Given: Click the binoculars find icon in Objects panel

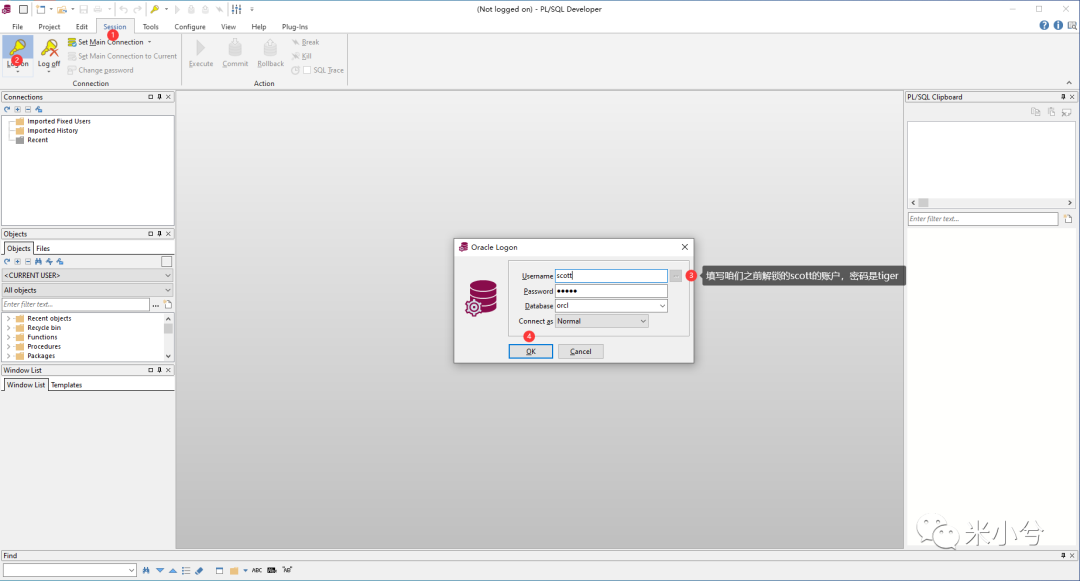Looking at the screenshot, I should point(39,262).
